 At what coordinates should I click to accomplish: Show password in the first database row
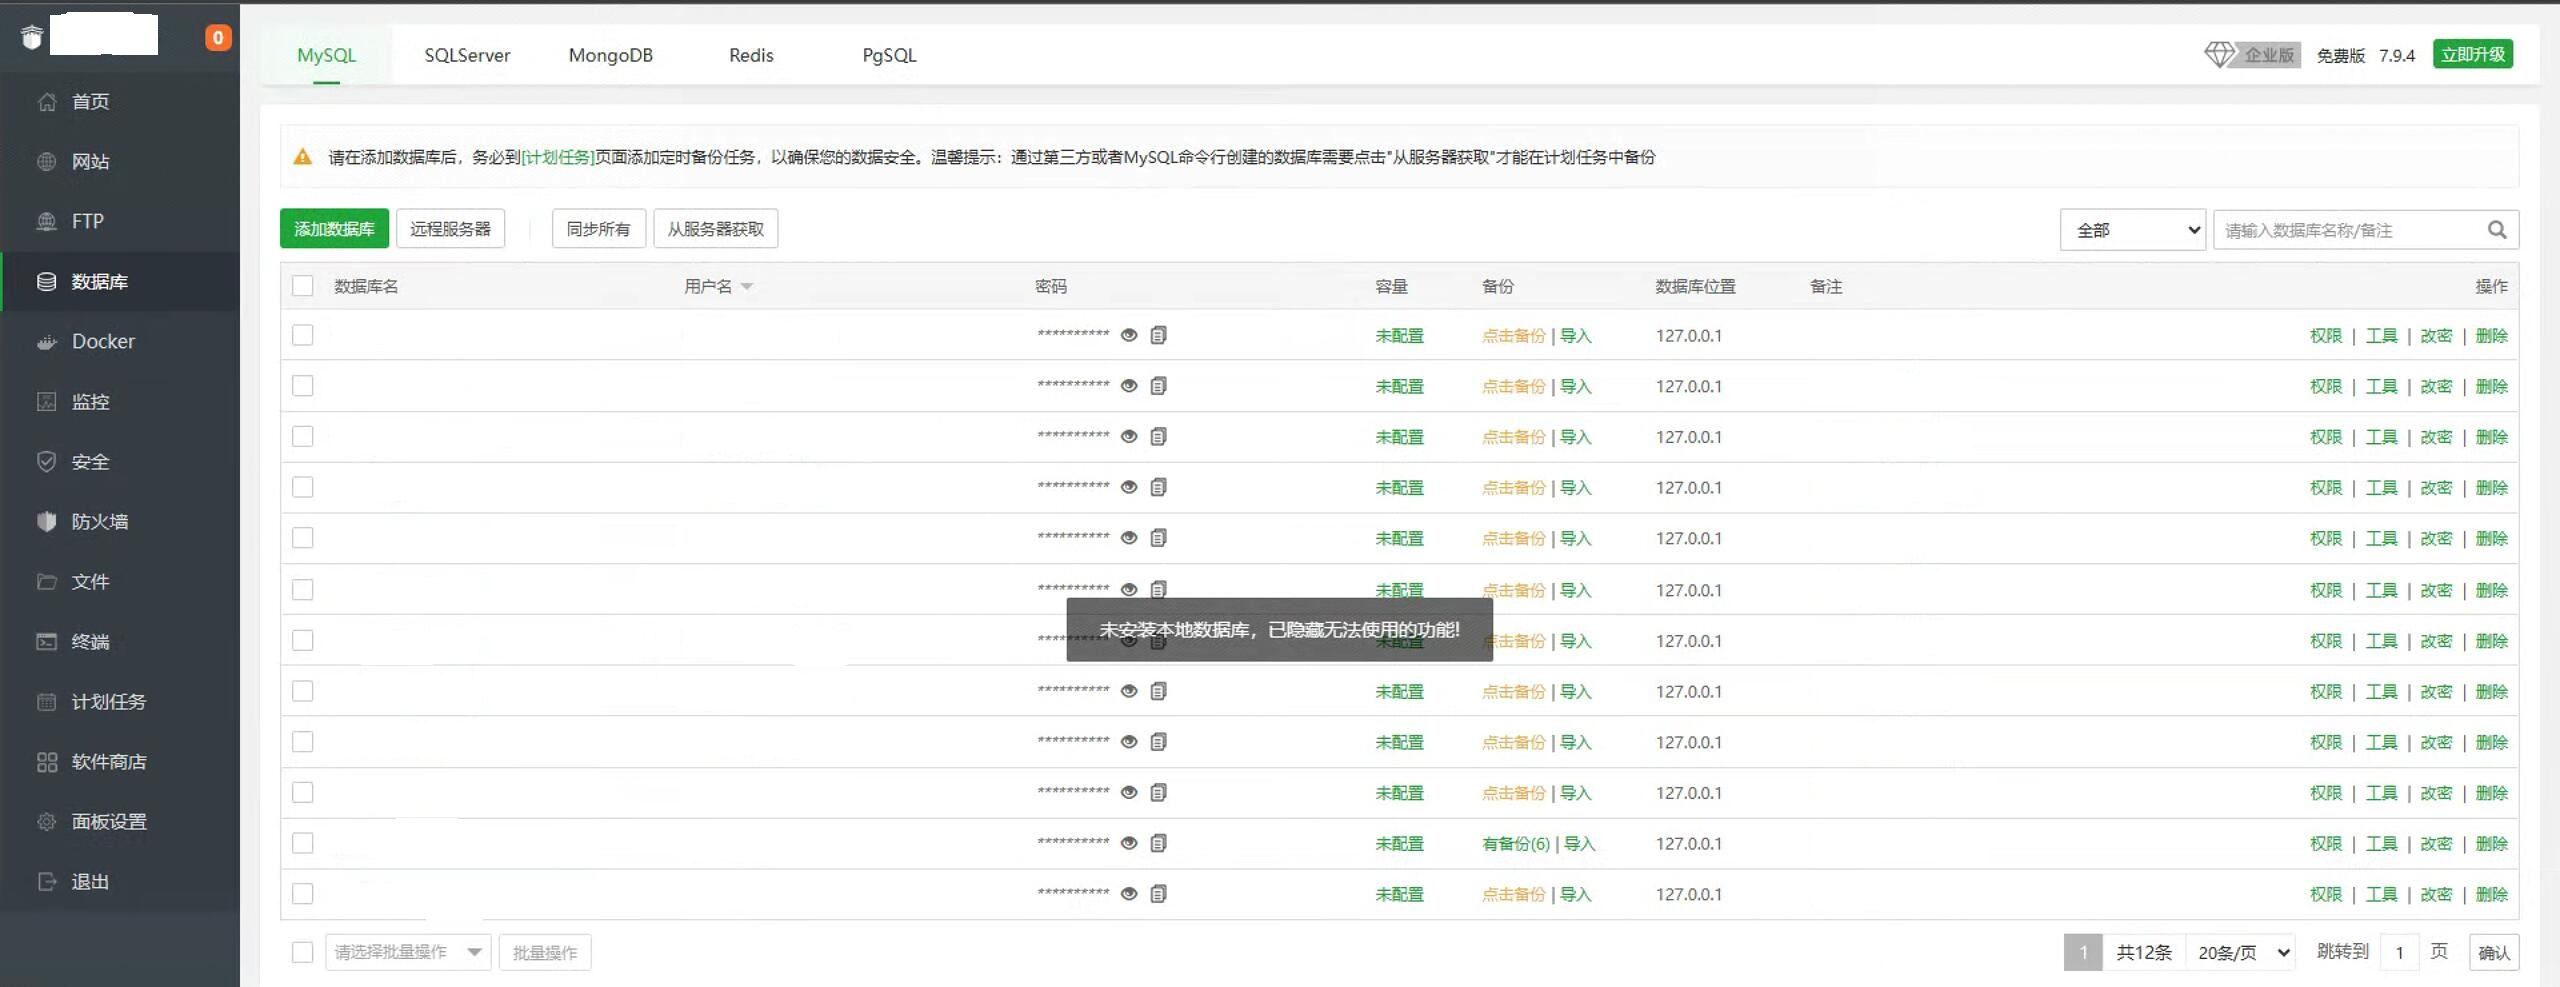click(1129, 335)
